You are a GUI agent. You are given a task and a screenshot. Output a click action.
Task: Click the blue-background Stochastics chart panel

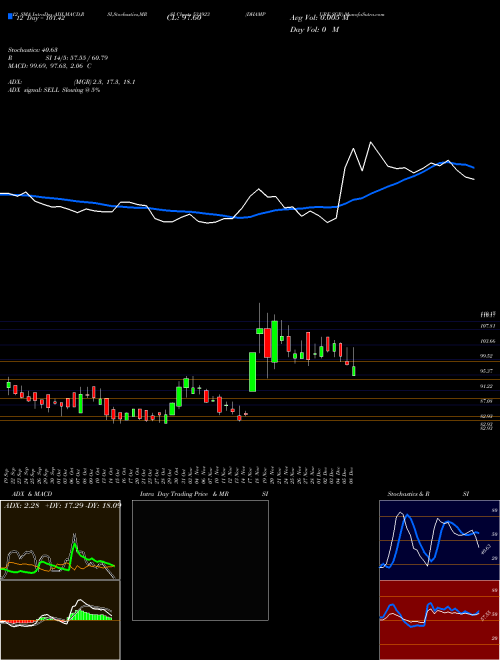[x=439, y=540]
